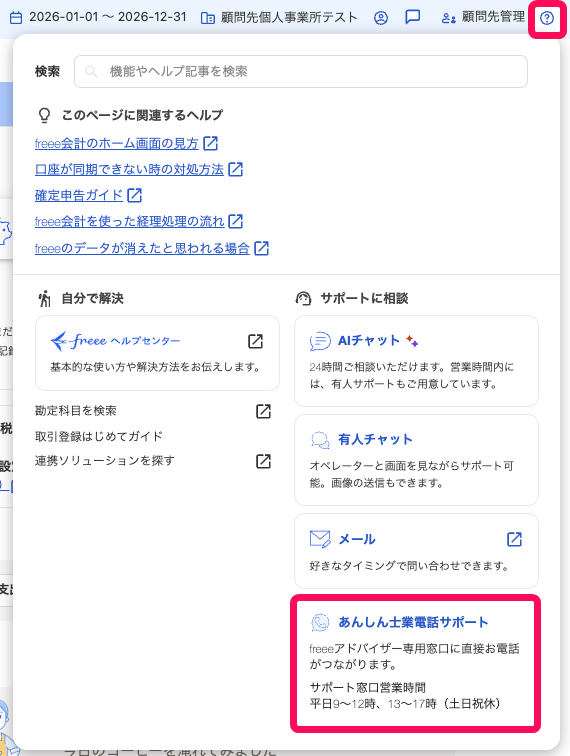
Task: Open link freee会計を使った経理処理の流れ
Action: pyautogui.click(x=130, y=221)
